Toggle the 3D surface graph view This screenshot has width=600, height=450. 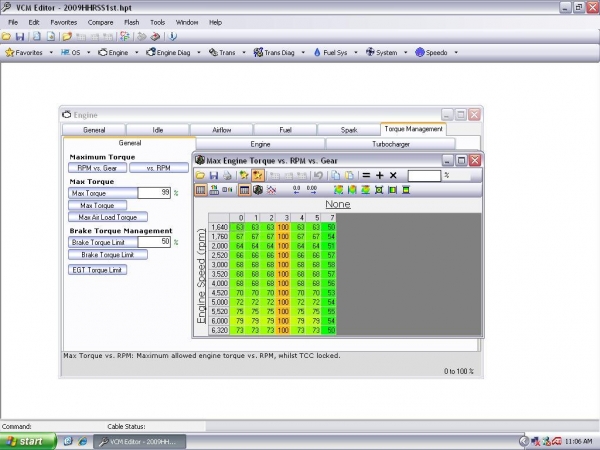click(x=258, y=189)
